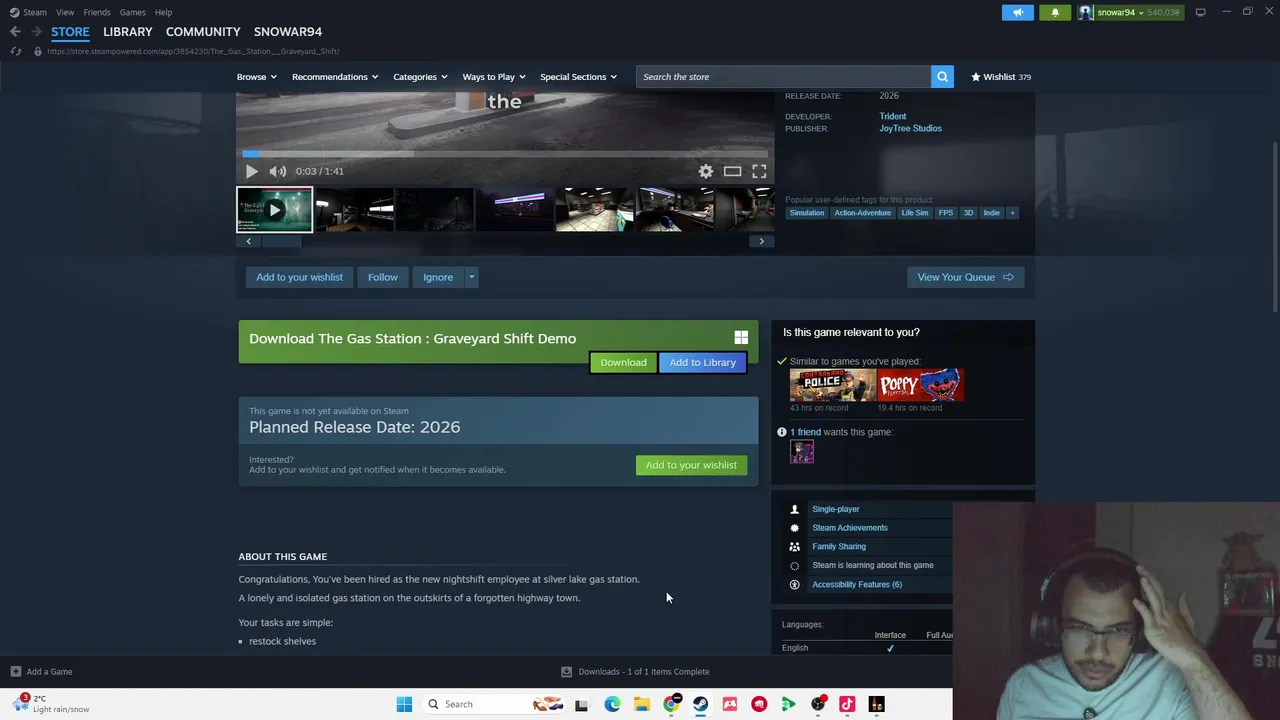Open the Friends menu

click(x=97, y=12)
